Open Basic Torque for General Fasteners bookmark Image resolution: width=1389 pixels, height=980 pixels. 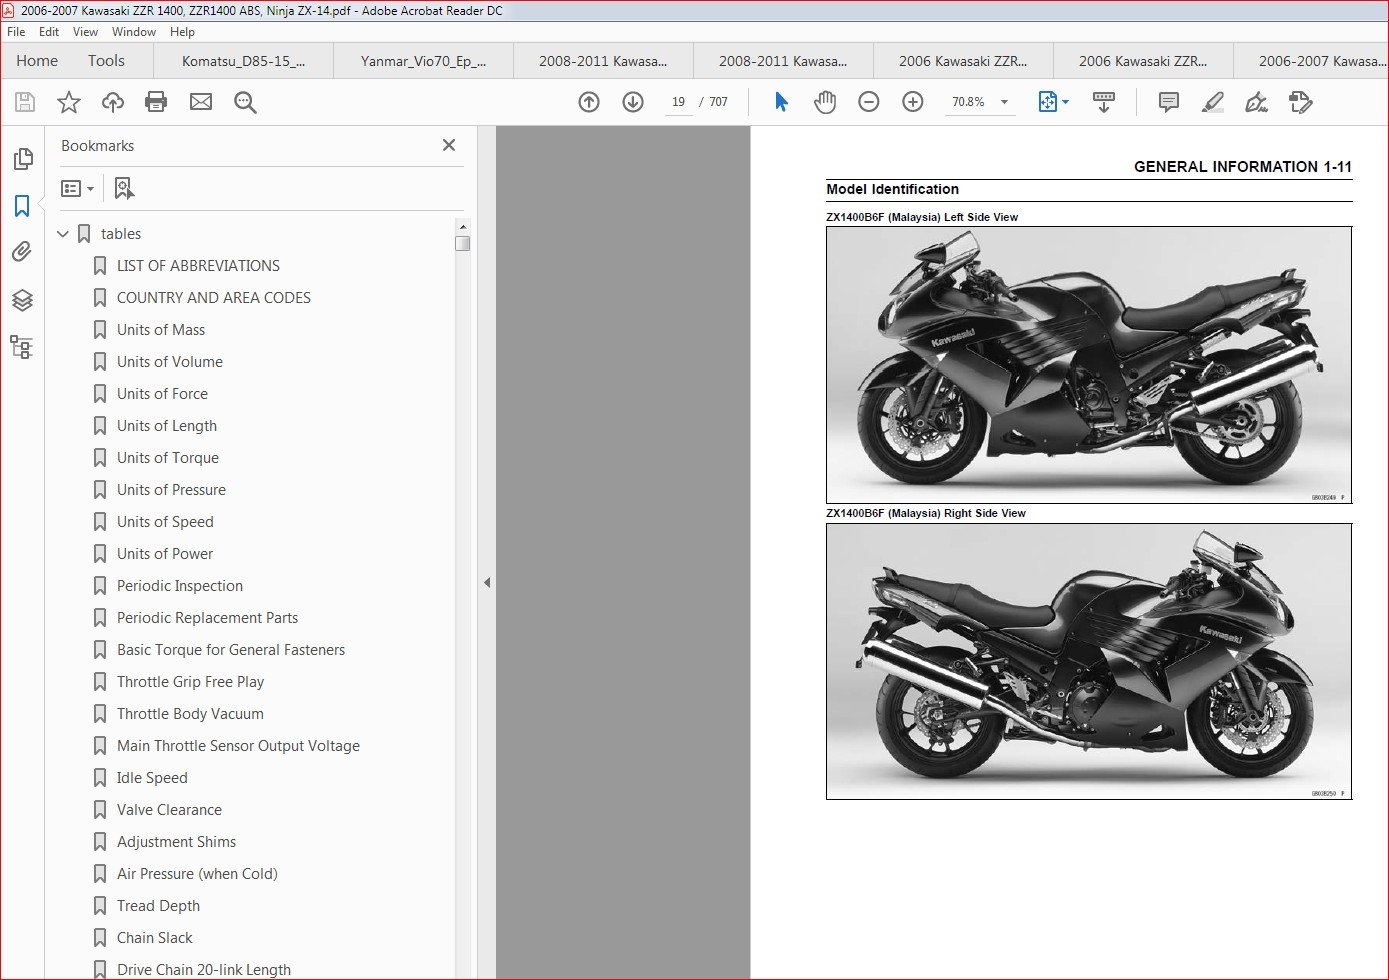click(x=231, y=650)
